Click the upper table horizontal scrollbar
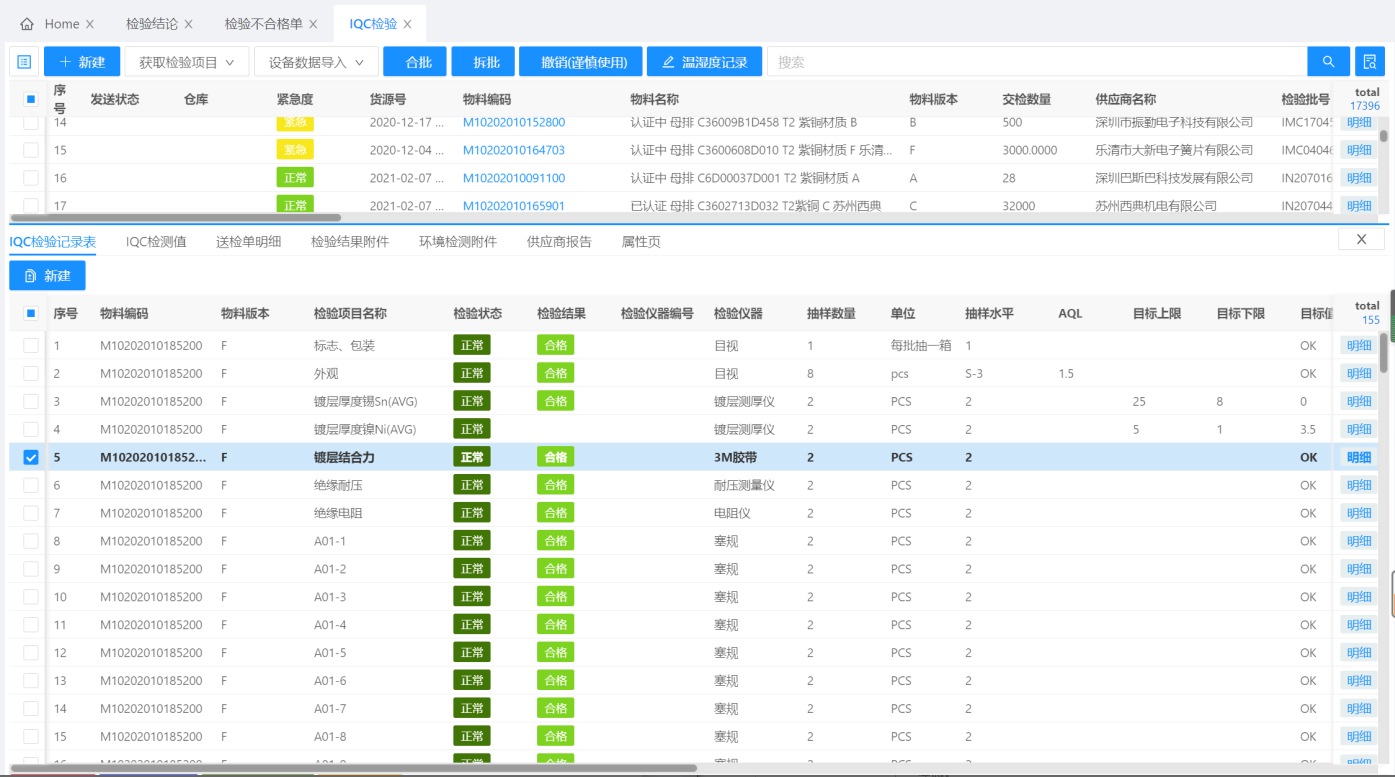This screenshot has height=777, width=1395. click(x=175, y=217)
